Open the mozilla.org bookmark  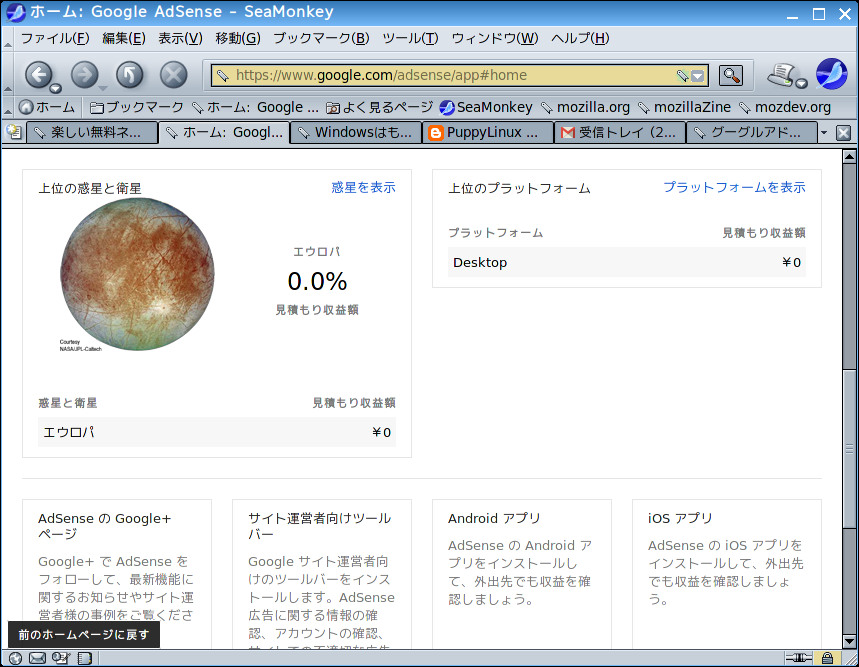pyautogui.click(x=586, y=107)
